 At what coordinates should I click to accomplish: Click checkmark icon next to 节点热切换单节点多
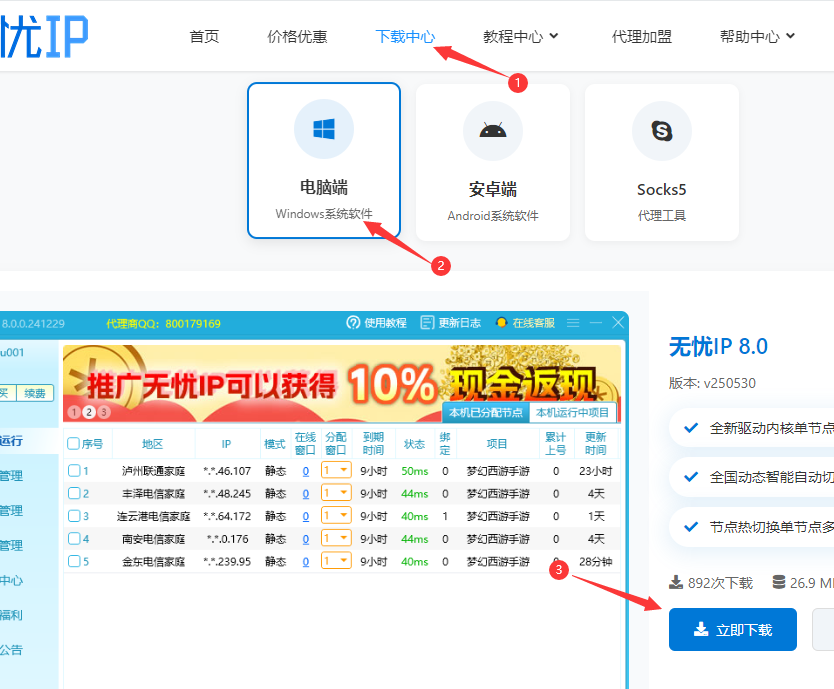pyautogui.click(x=691, y=527)
